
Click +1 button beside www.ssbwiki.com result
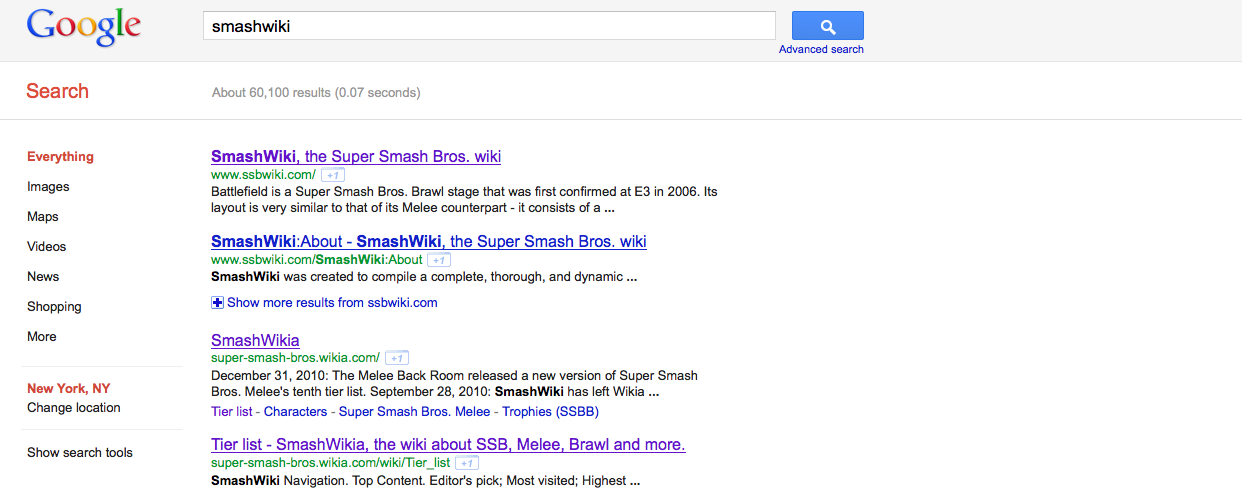coord(333,175)
